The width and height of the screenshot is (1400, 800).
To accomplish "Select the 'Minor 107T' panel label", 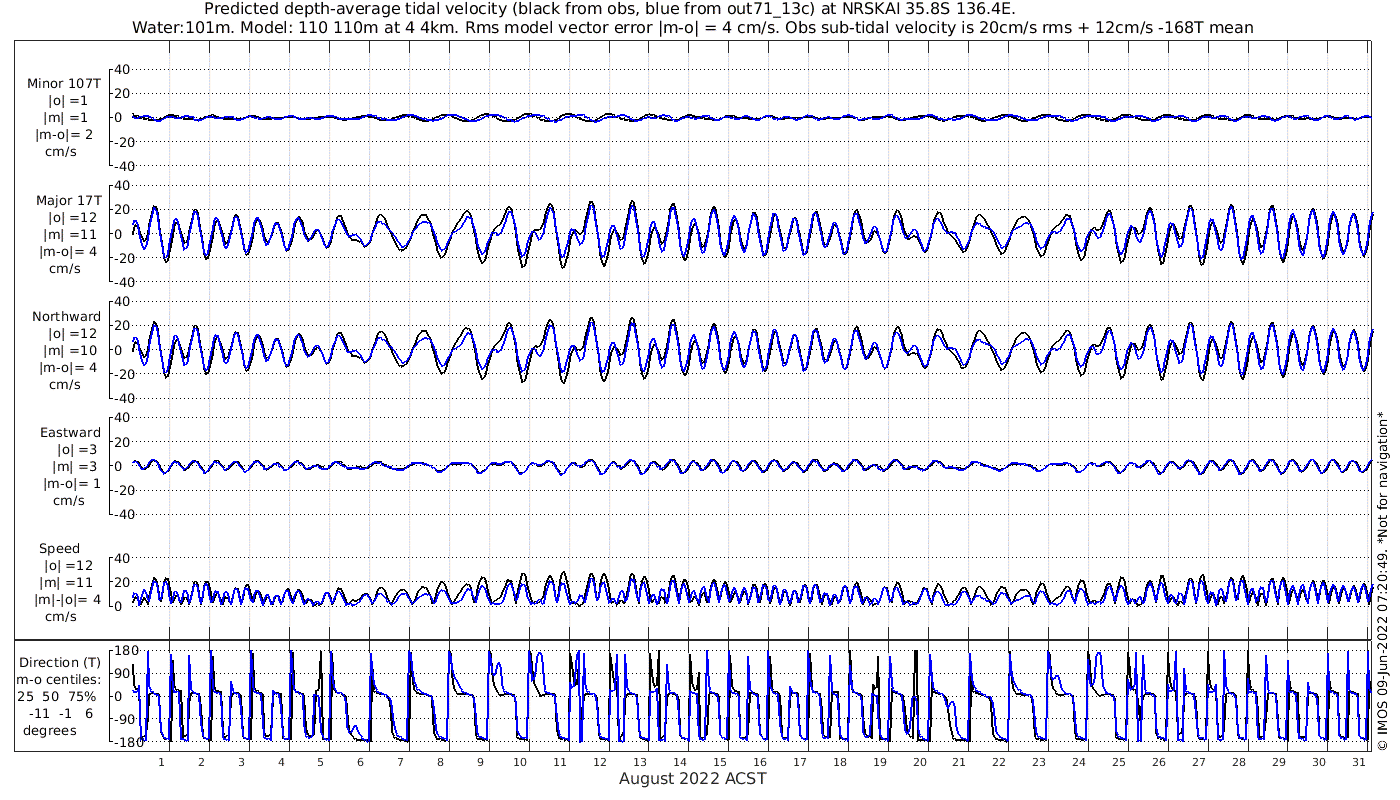I will (64, 84).
